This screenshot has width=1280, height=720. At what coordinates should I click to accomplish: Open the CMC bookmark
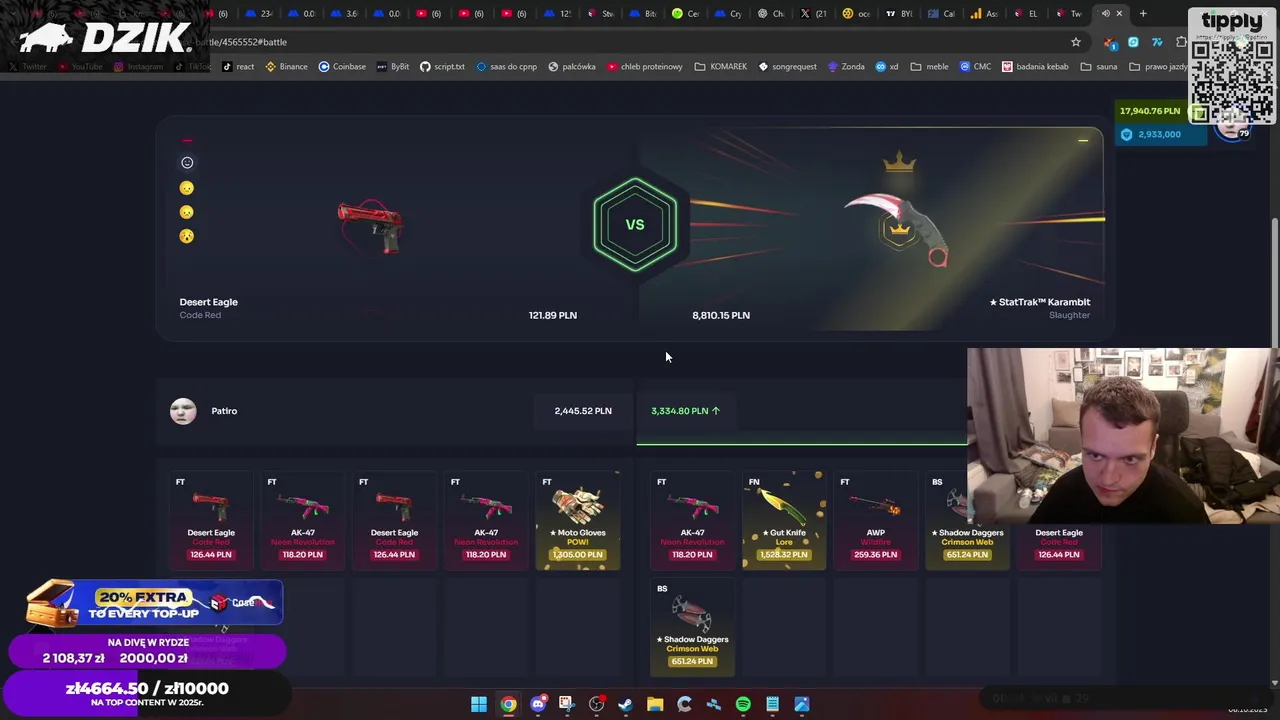coord(976,67)
